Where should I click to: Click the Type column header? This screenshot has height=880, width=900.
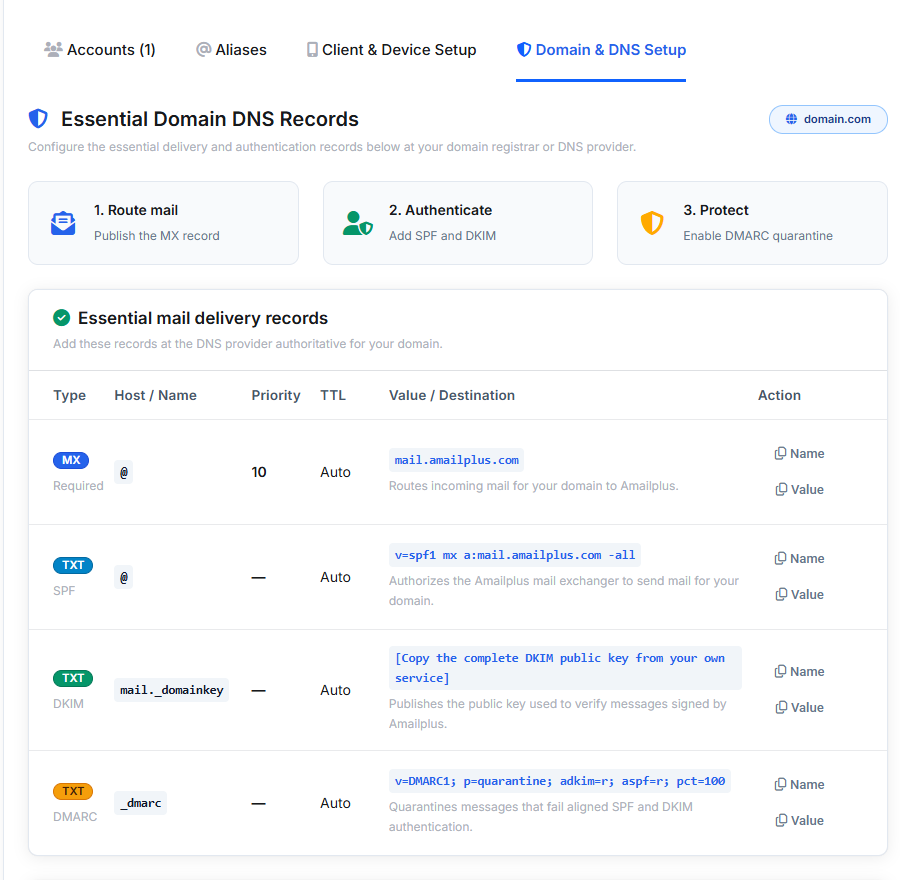tap(69, 396)
